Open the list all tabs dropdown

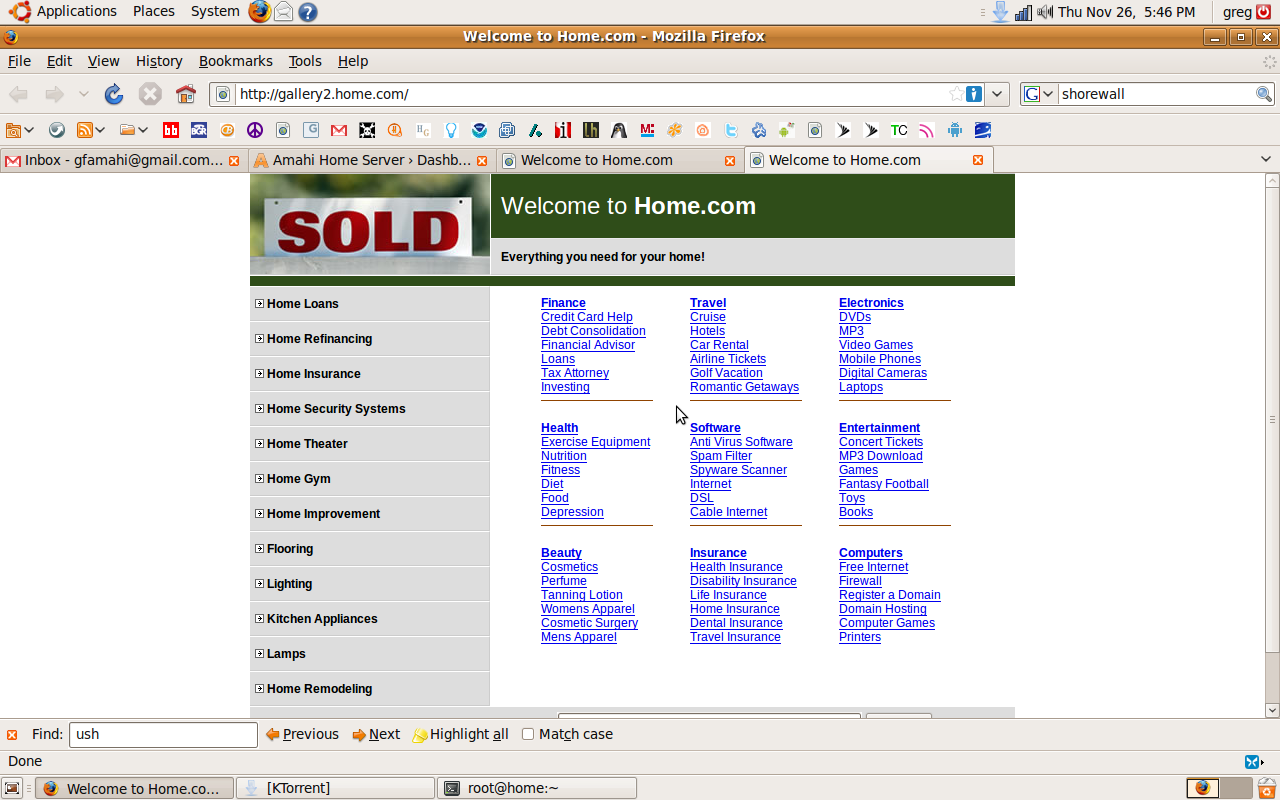(x=1266, y=159)
